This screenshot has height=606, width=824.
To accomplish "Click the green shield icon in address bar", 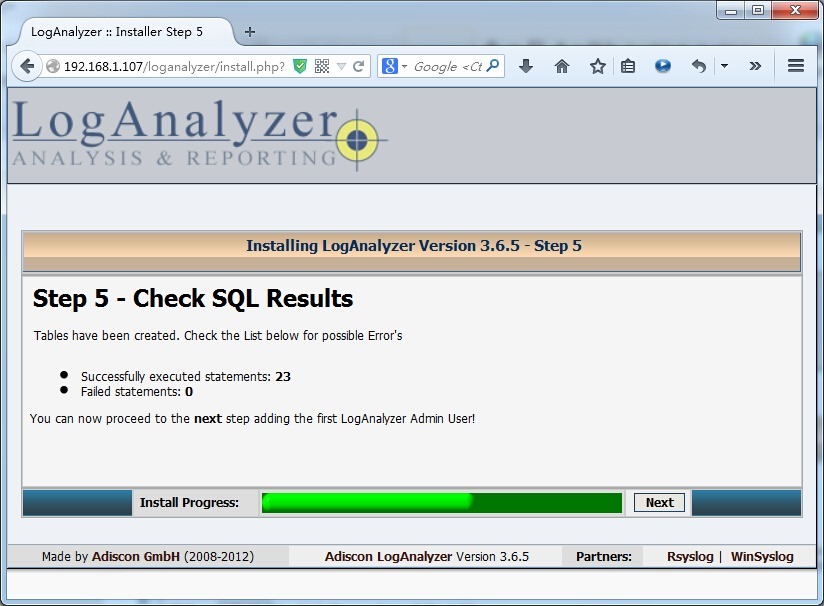I will 298,64.
